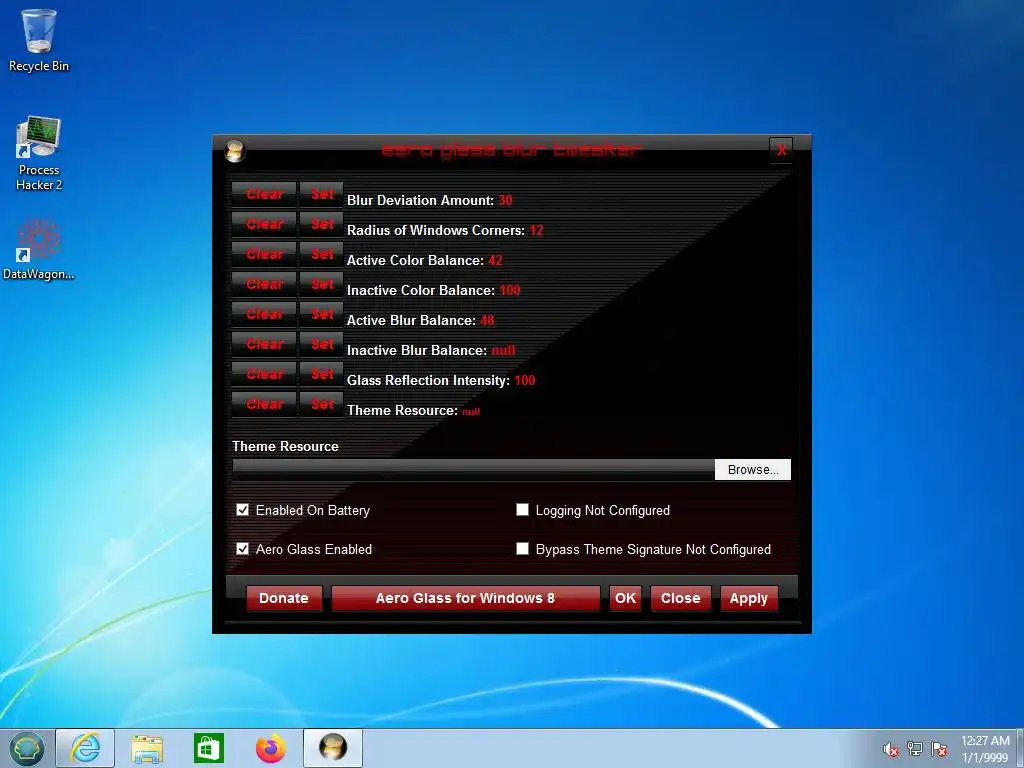The width and height of the screenshot is (1024, 768).
Task: Clear the Inactive Color Balance
Action: (x=264, y=284)
